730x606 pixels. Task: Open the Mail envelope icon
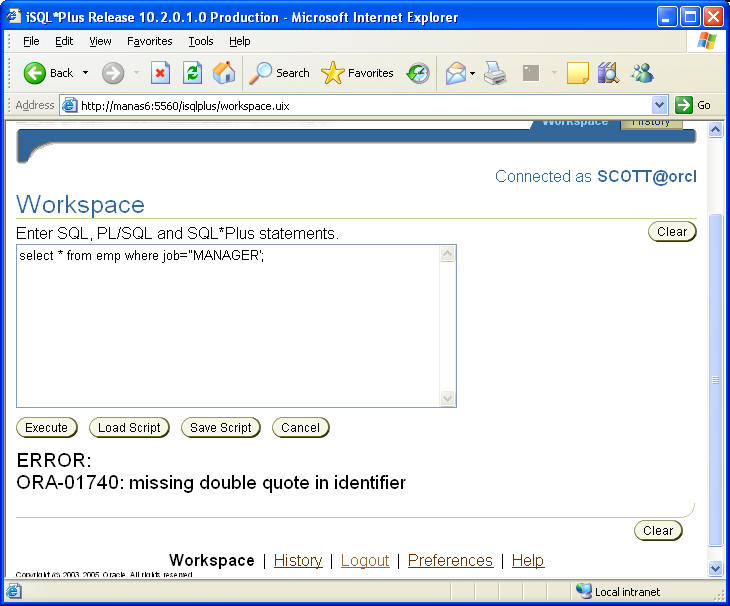click(x=456, y=73)
